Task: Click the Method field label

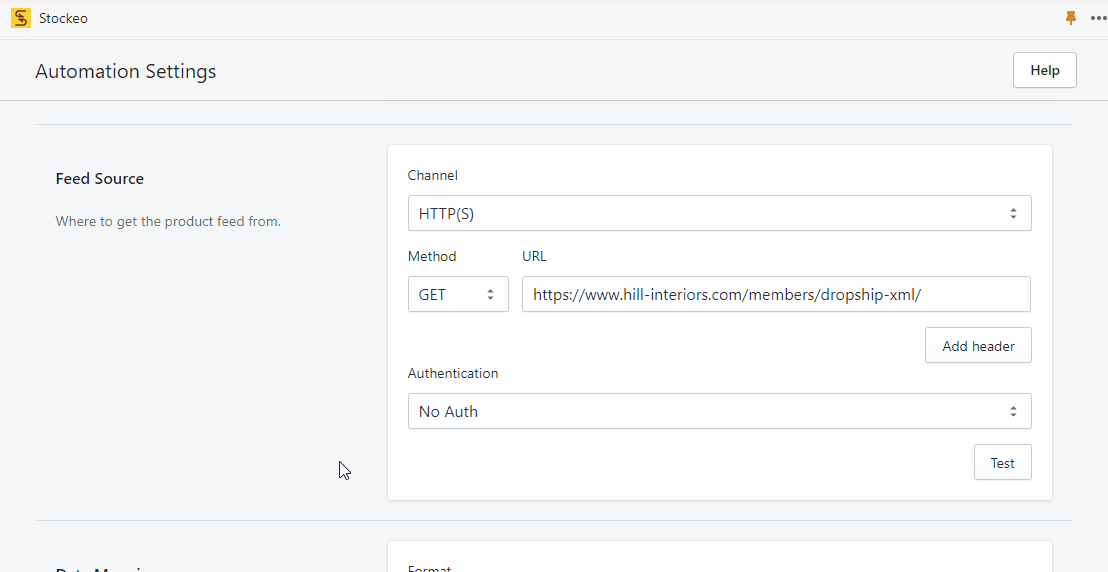Action: 432,256
